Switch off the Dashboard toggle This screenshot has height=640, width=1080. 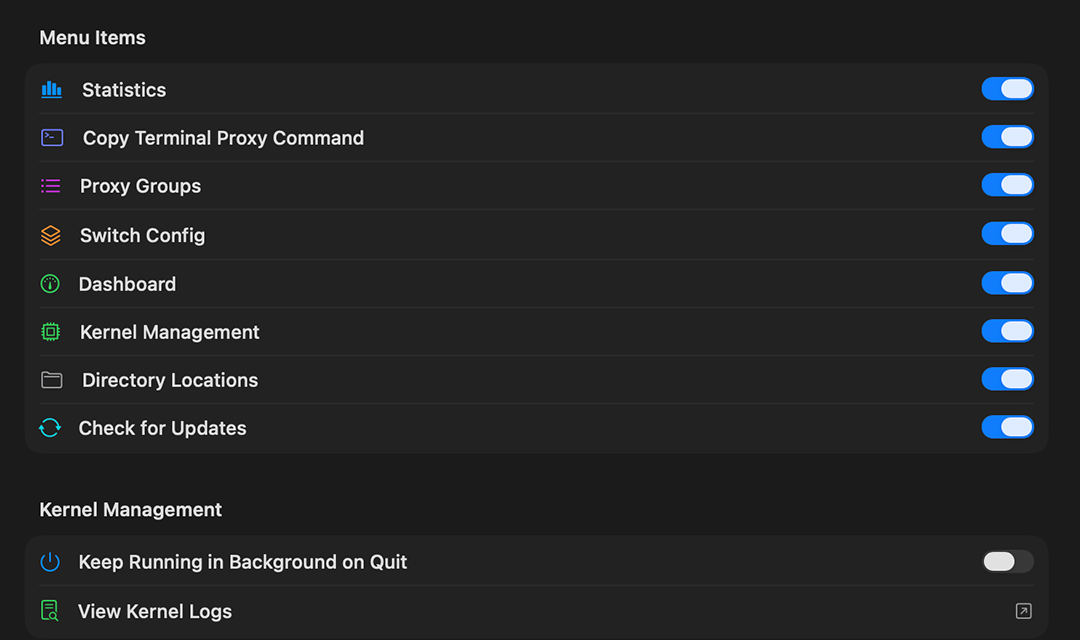click(x=1007, y=283)
